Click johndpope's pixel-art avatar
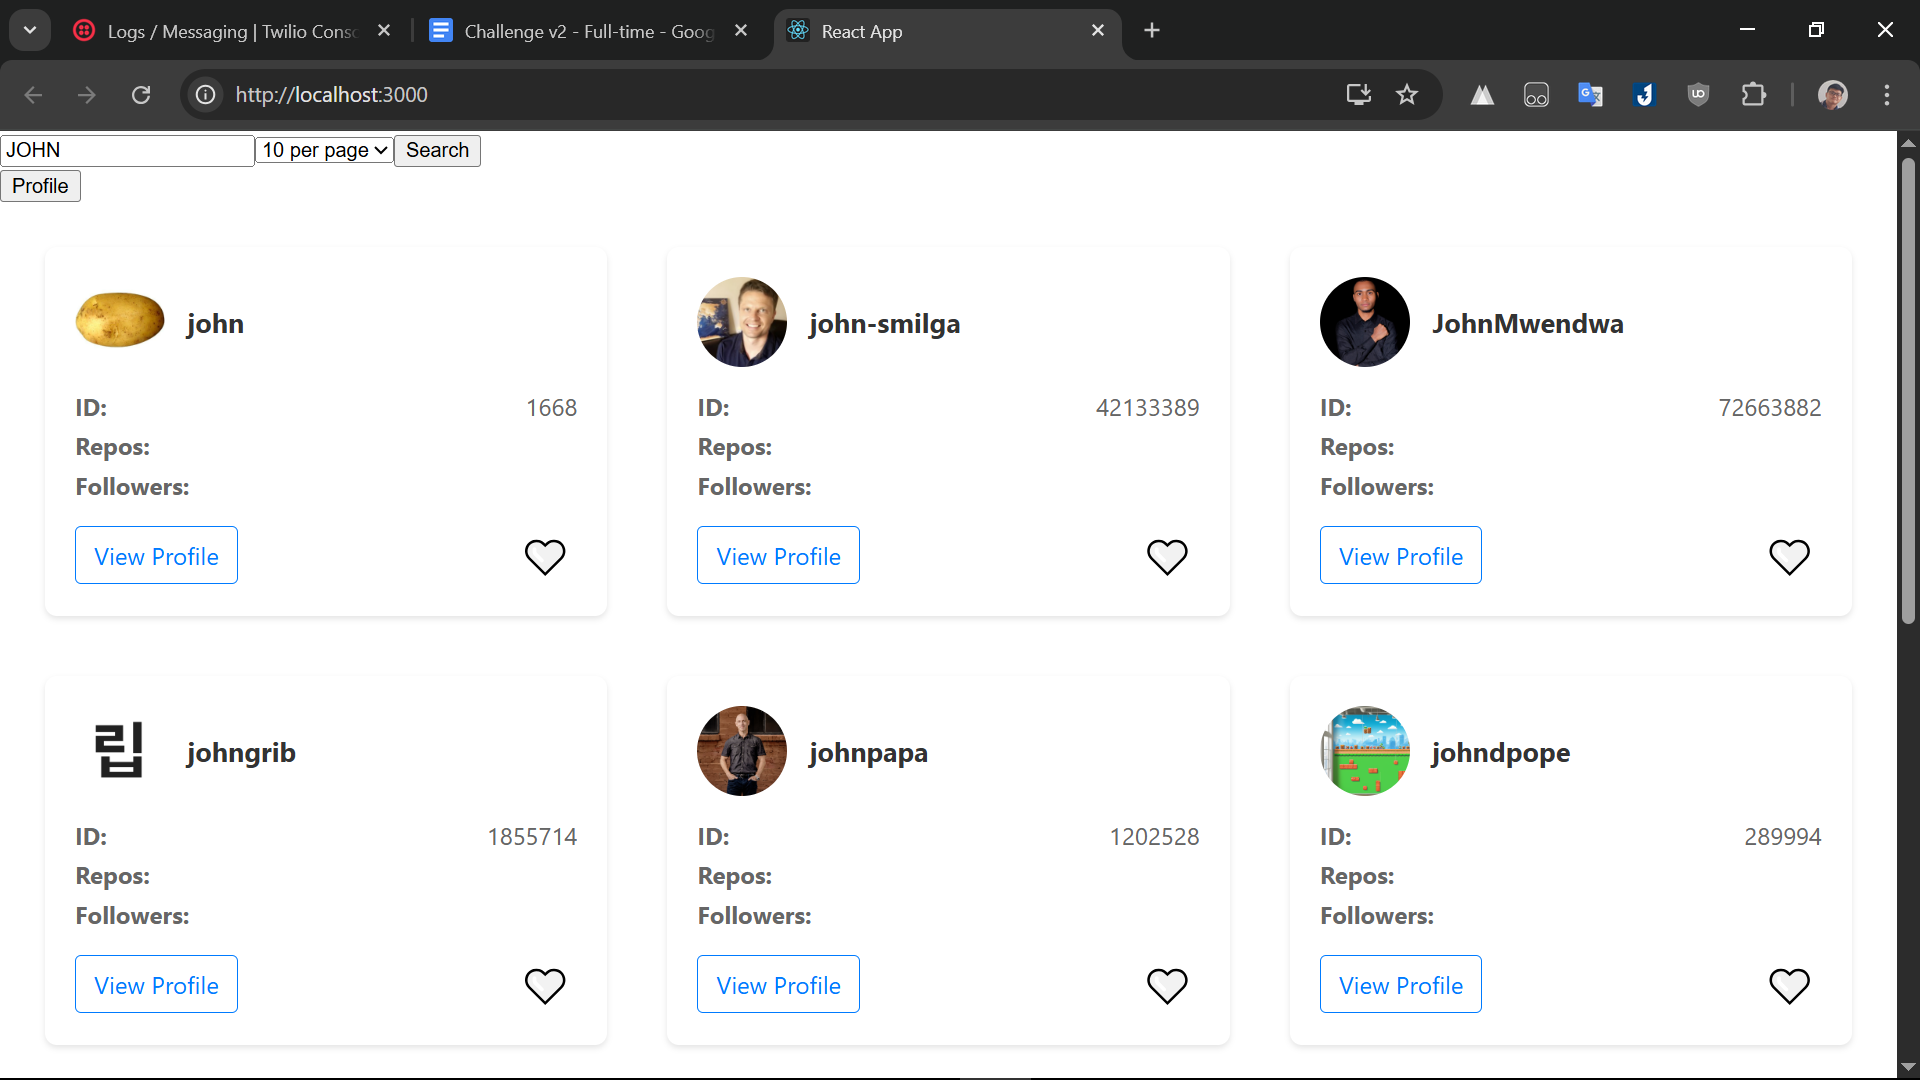Screen dimensions: 1920x1080 [x=1365, y=751]
